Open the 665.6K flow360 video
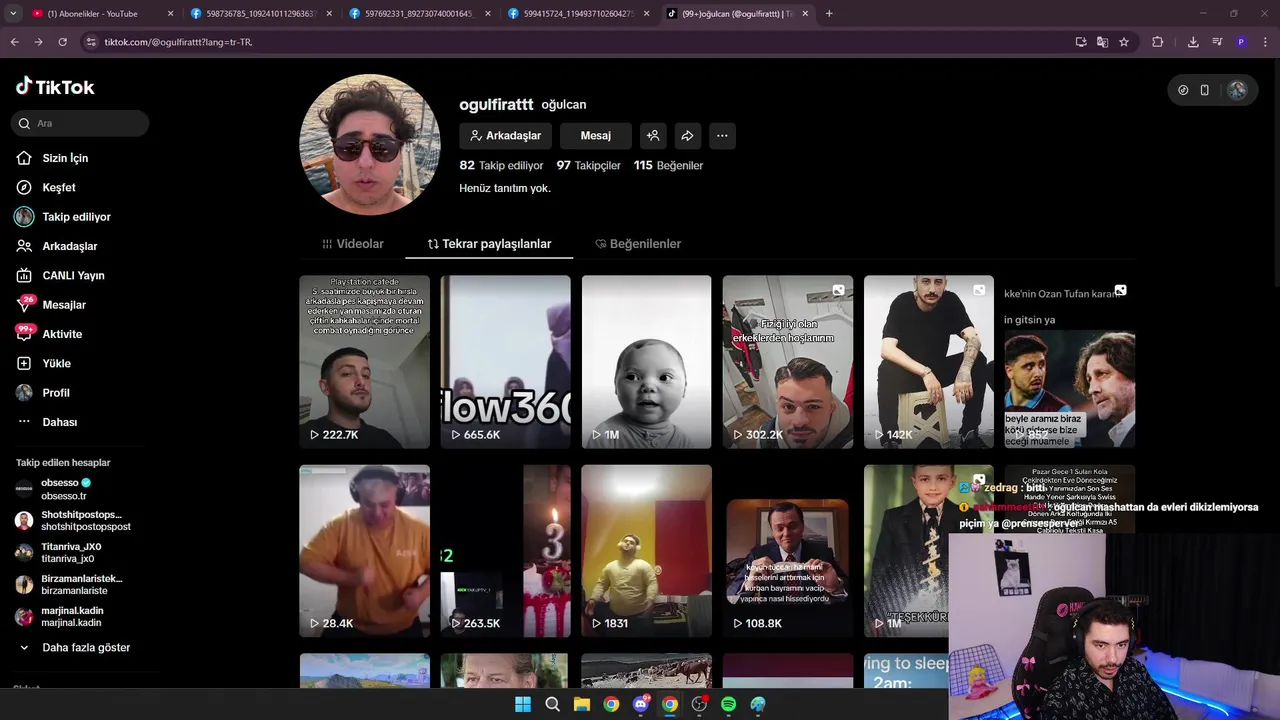Image resolution: width=1280 pixels, height=720 pixels. 505,362
